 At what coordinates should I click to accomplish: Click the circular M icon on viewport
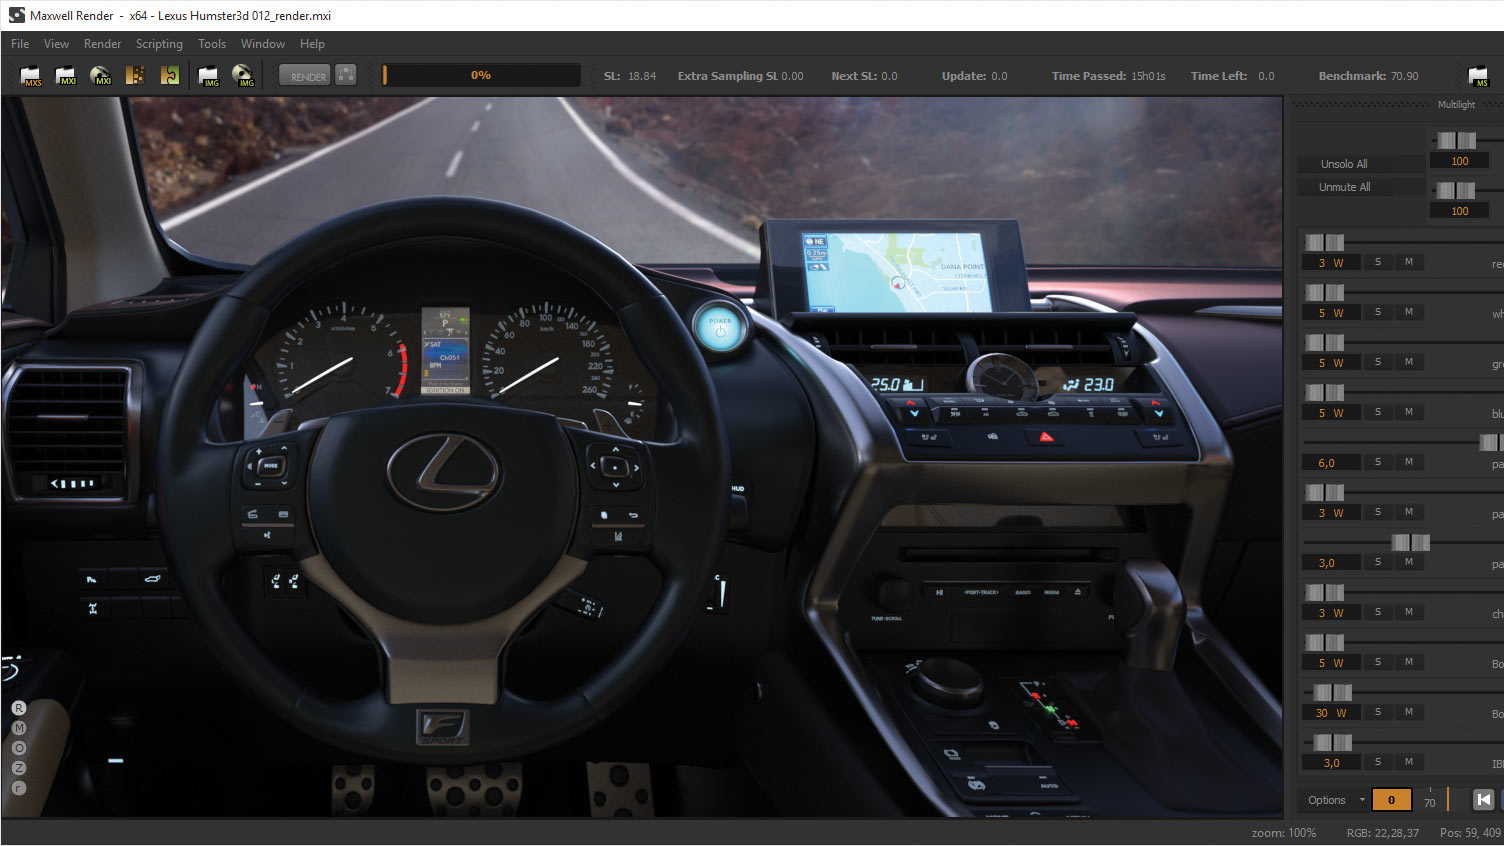click(x=18, y=728)
